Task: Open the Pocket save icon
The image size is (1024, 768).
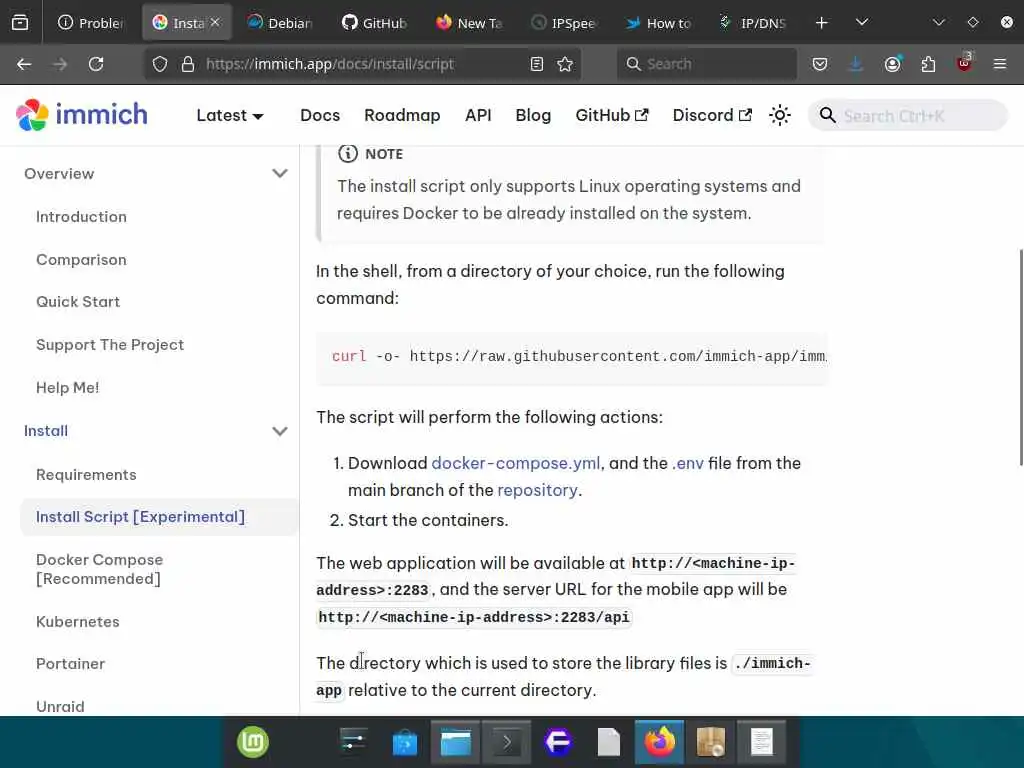Action: tap(820, 64)
